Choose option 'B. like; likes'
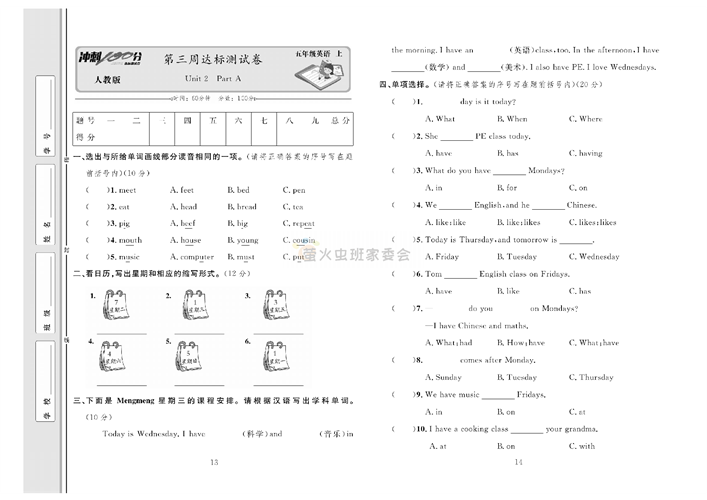The width and height of the screenshot is (707, 500). click(519, 222)
